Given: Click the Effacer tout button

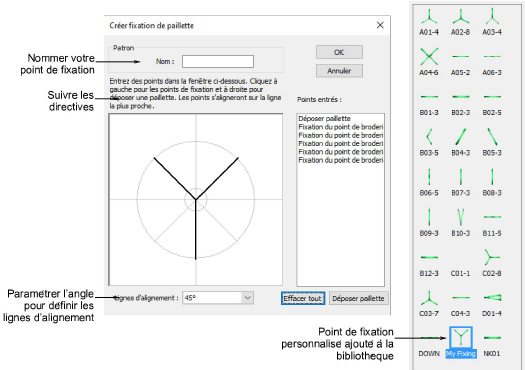Looking at the screenshot, I should click(303, 298).
